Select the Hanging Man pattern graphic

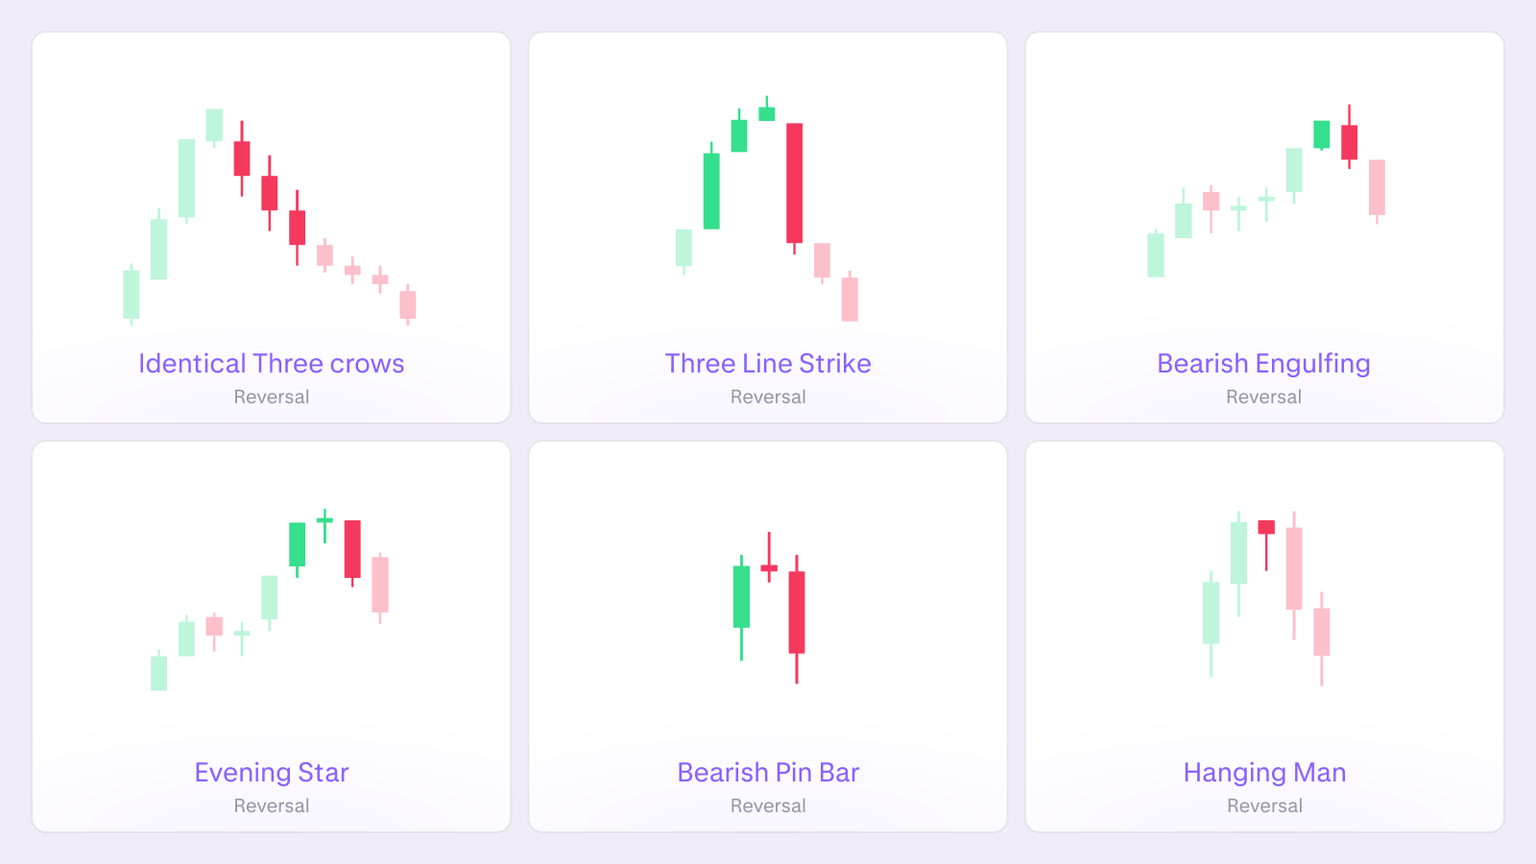pyautogui.click(x=1264, y=590)
